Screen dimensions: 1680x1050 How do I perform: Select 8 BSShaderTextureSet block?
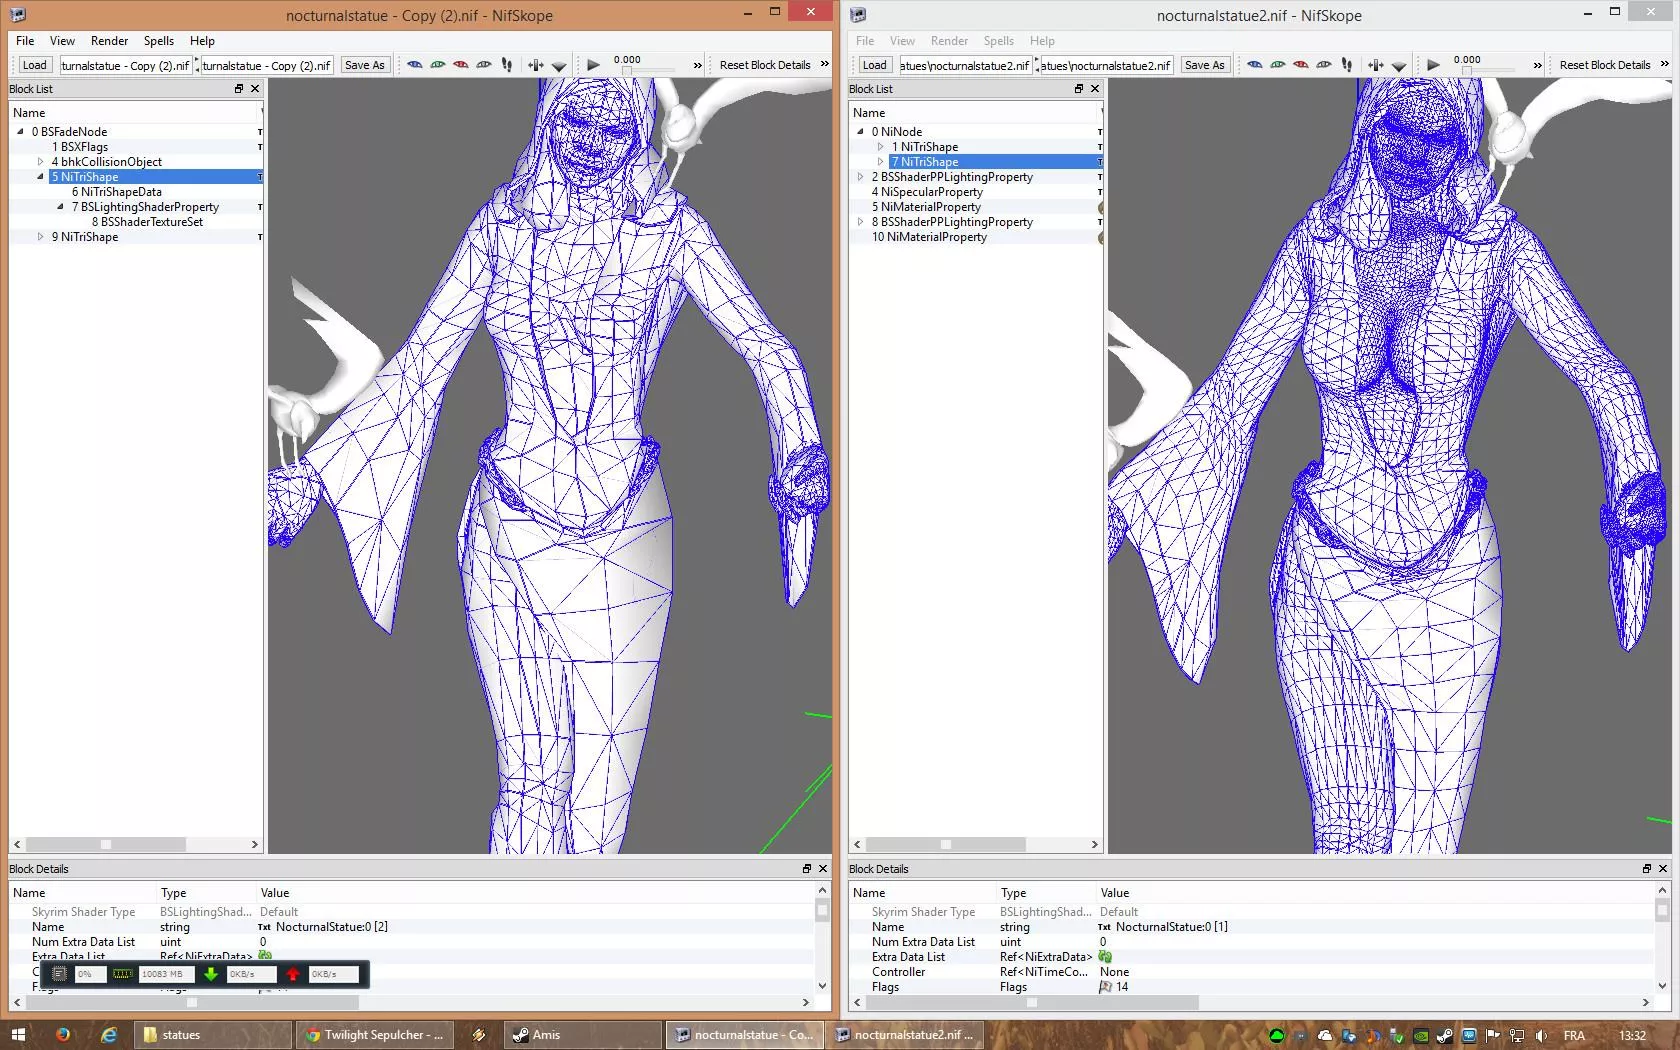pos(147,222)
